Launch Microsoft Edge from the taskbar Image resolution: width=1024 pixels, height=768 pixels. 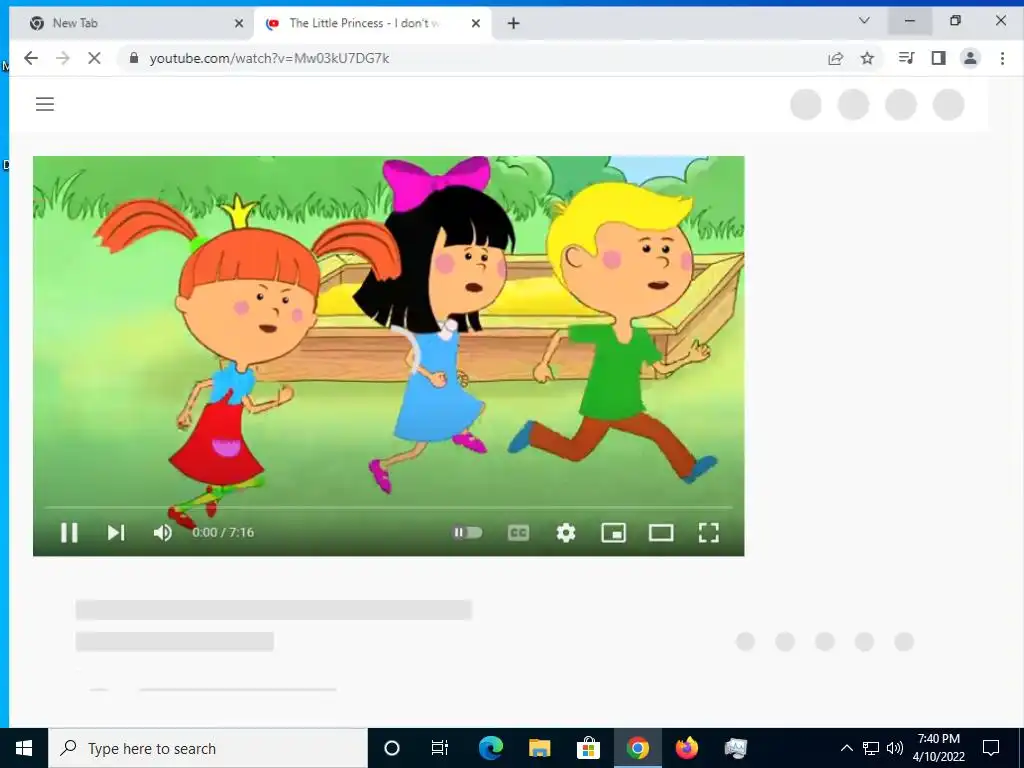pos(490,748)
